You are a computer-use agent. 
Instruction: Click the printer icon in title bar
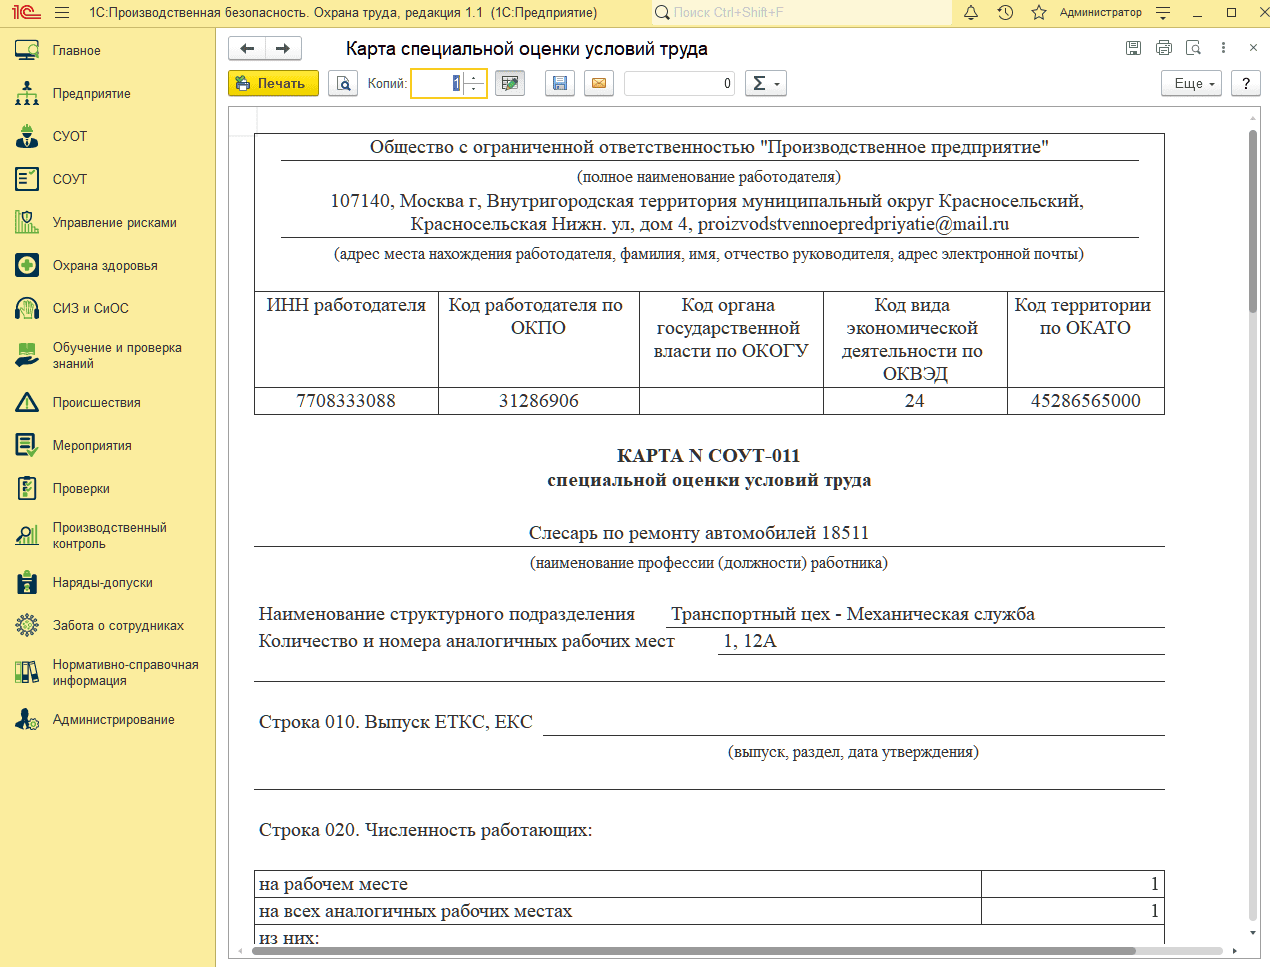coord(1163,48)
